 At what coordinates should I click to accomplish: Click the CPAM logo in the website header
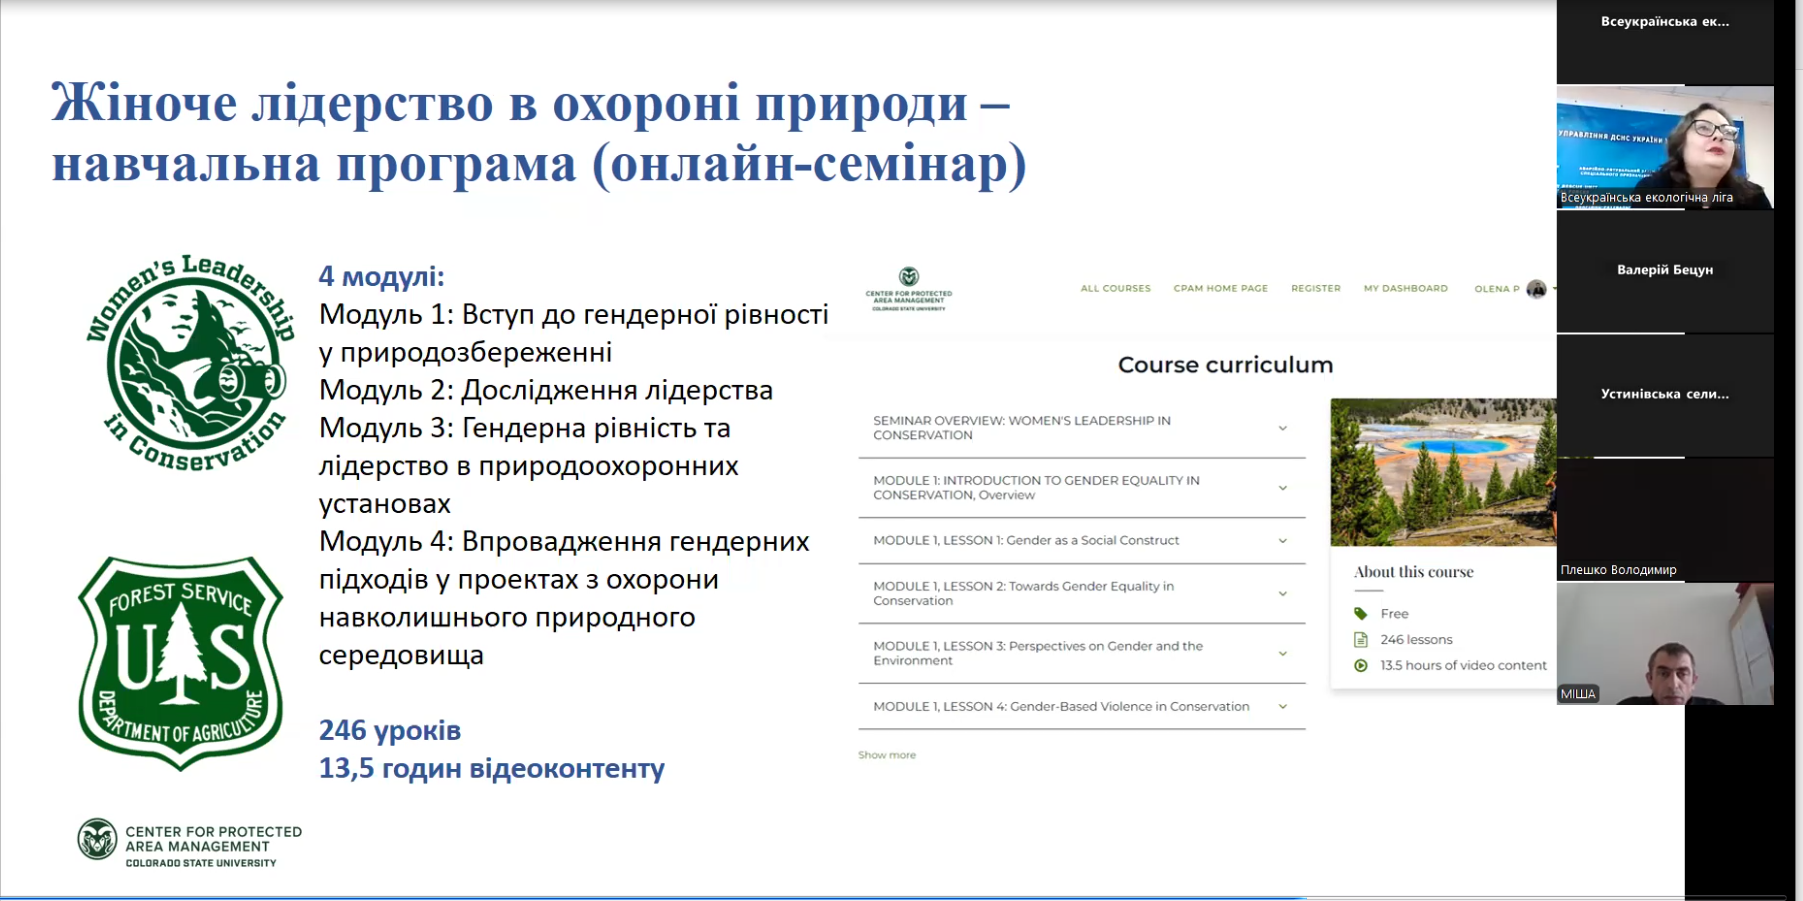coord(908,289)
